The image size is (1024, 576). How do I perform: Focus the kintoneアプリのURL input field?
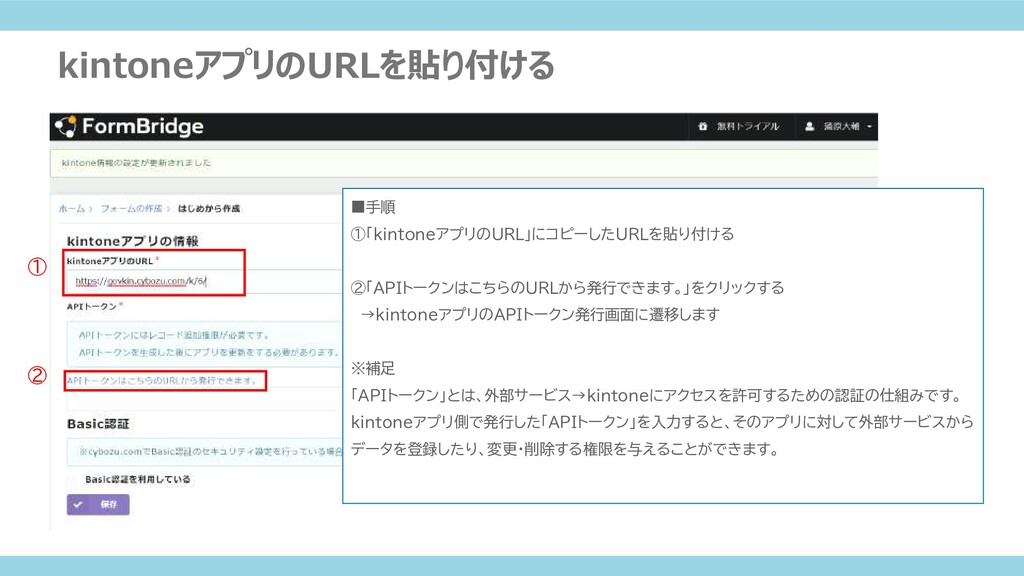[x=204, y=281]
